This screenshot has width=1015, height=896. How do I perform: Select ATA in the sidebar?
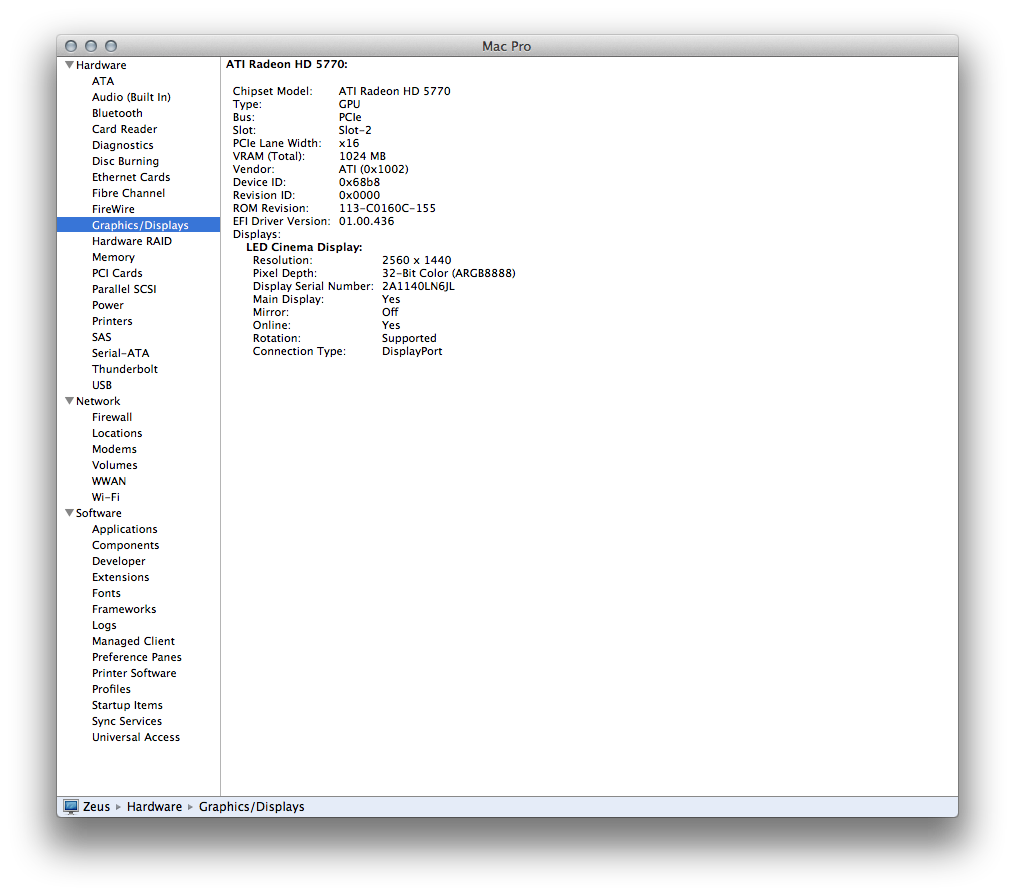(x=103, y=81)
